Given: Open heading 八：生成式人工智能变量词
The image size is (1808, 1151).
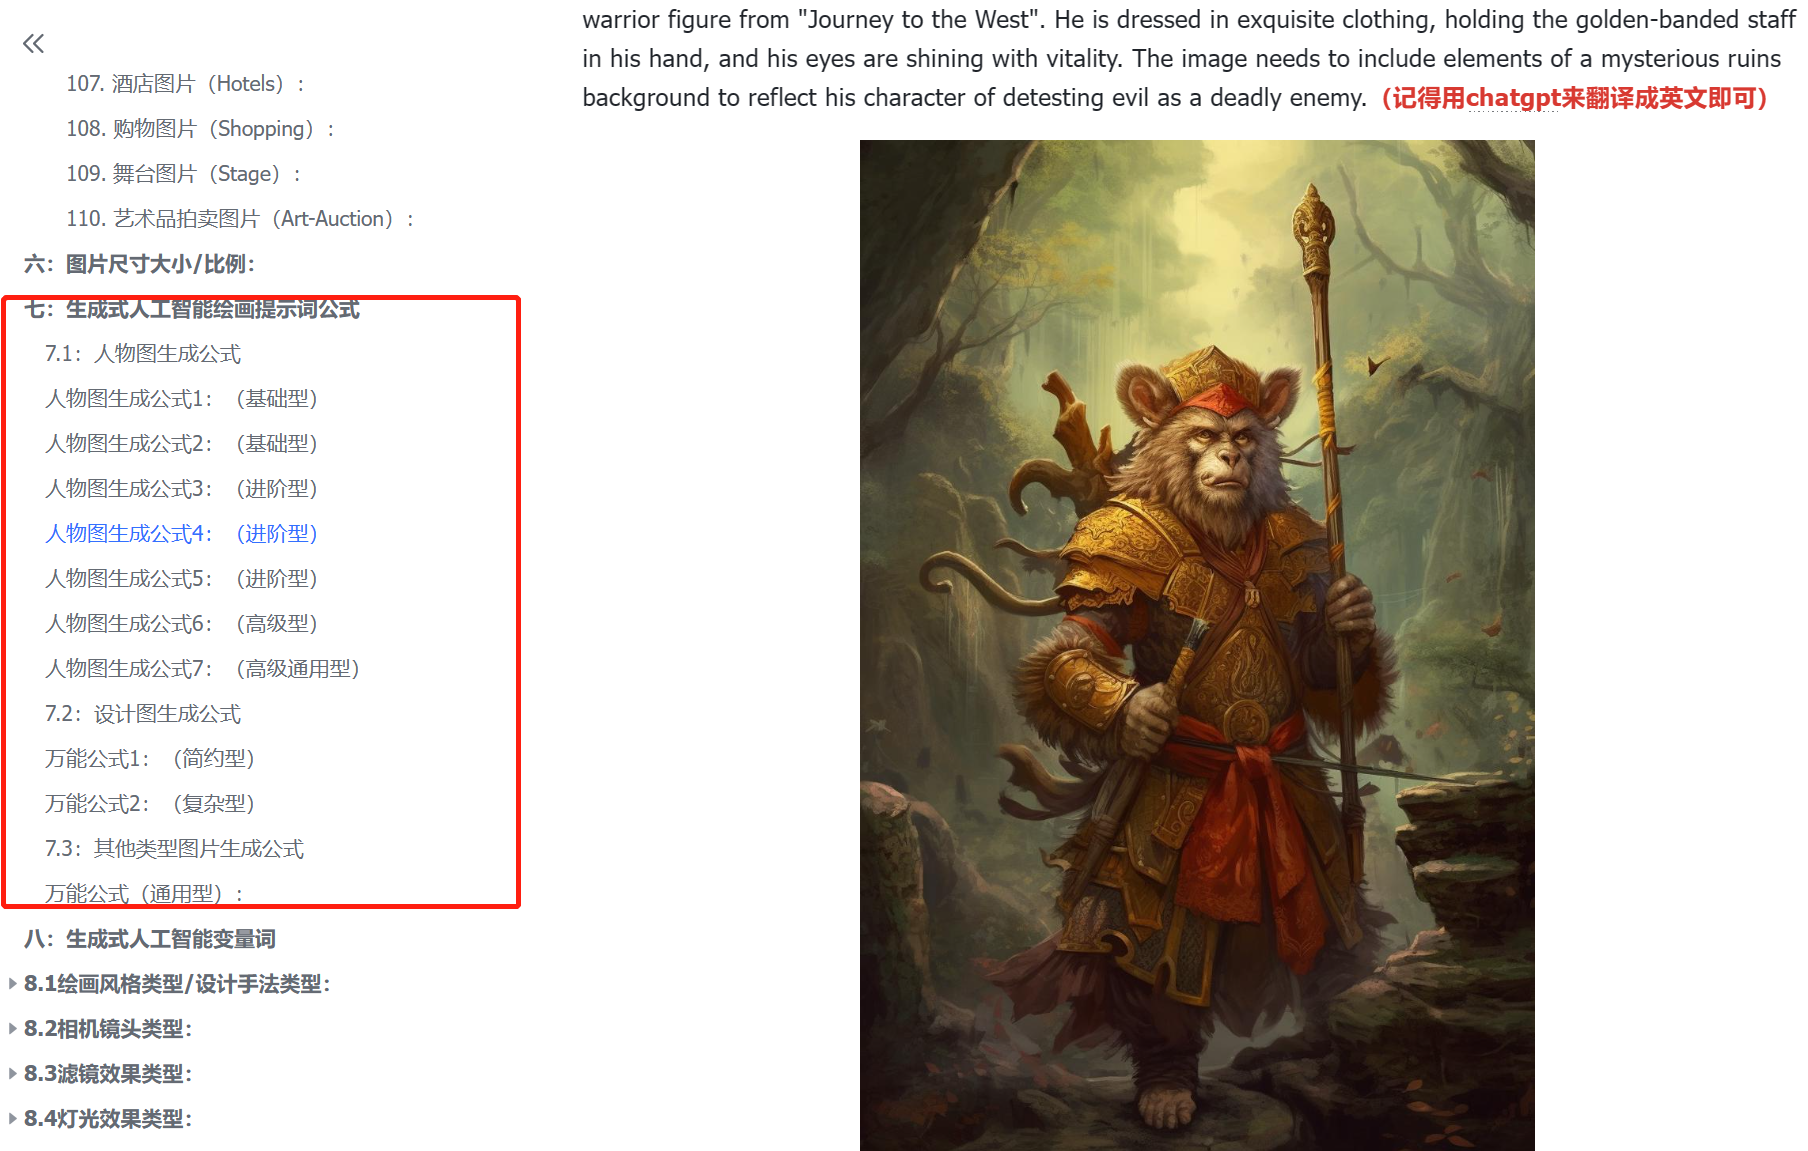Looking at the screenshot, I should tap(150, 939).
